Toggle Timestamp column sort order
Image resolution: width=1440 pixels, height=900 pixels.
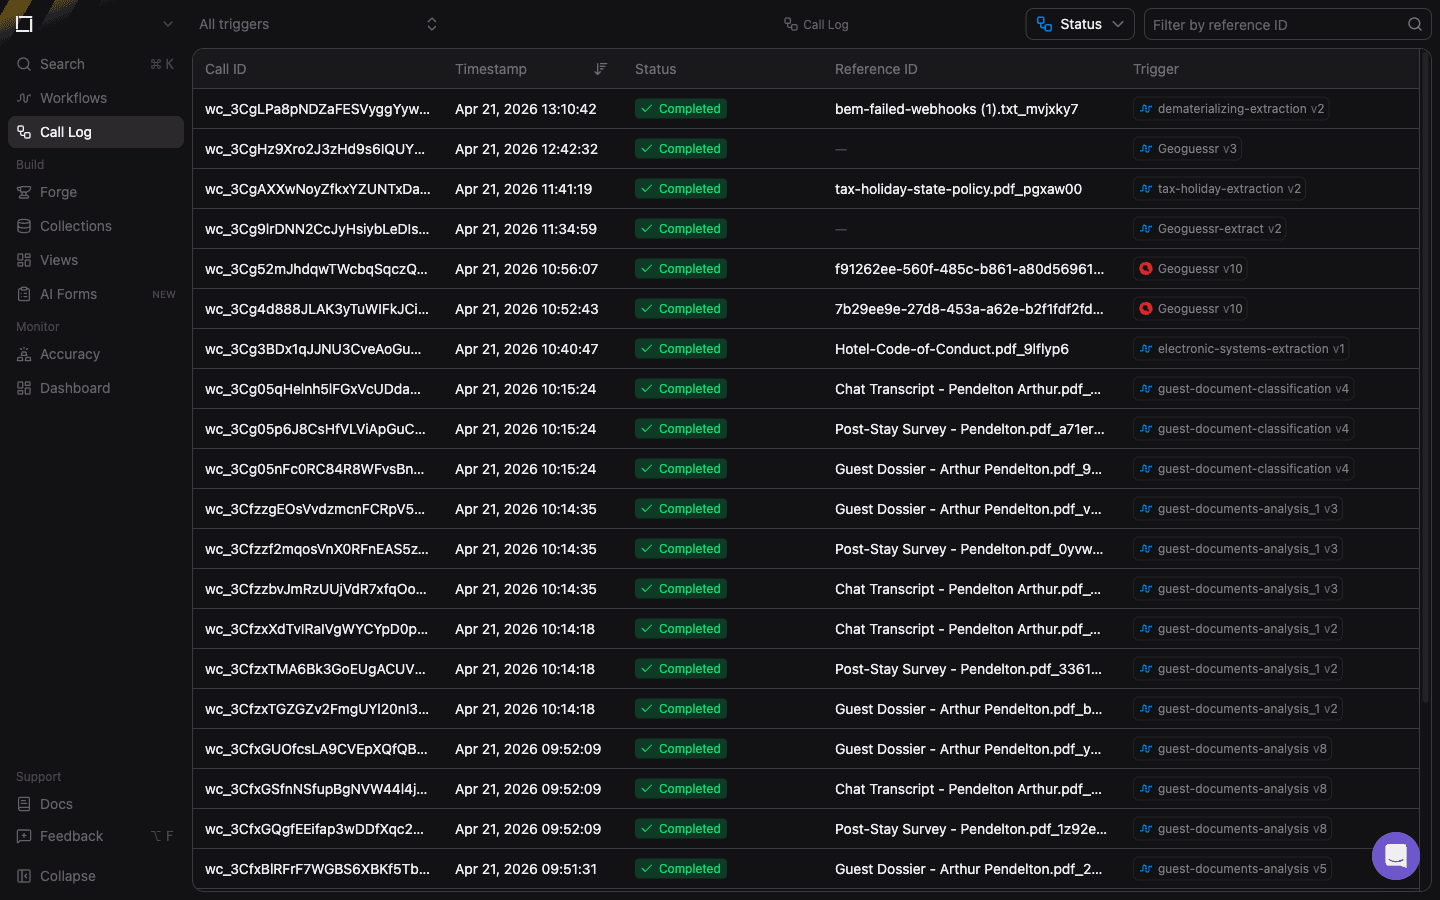(x=600, y=69)
